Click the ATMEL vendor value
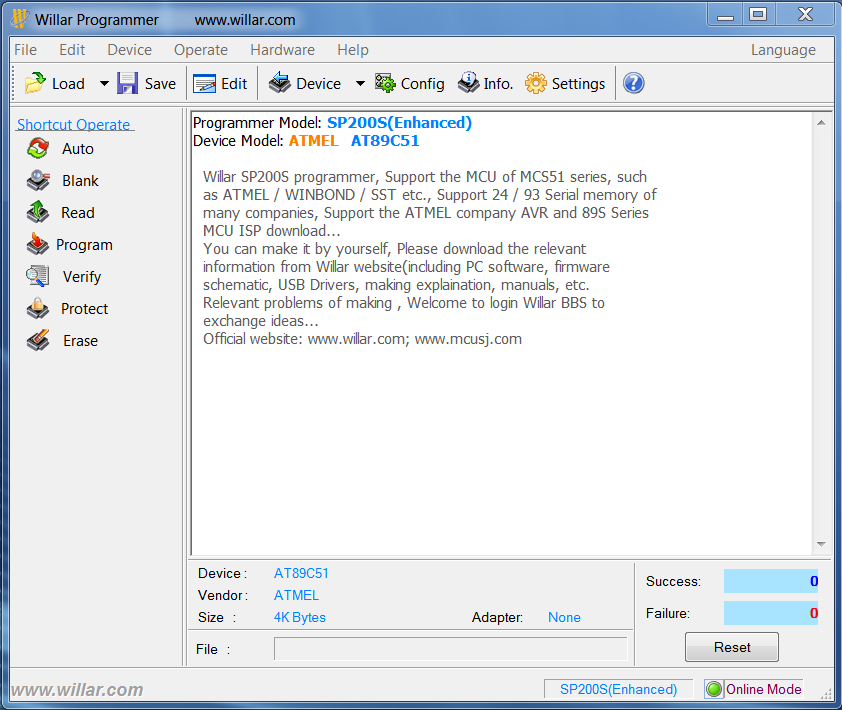The image size is (842, 710). [296, 596]
